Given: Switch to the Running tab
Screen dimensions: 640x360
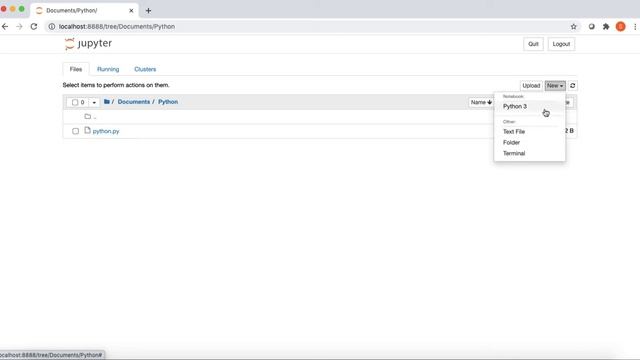Looking at the screenshot, I should tap(108, 69).
